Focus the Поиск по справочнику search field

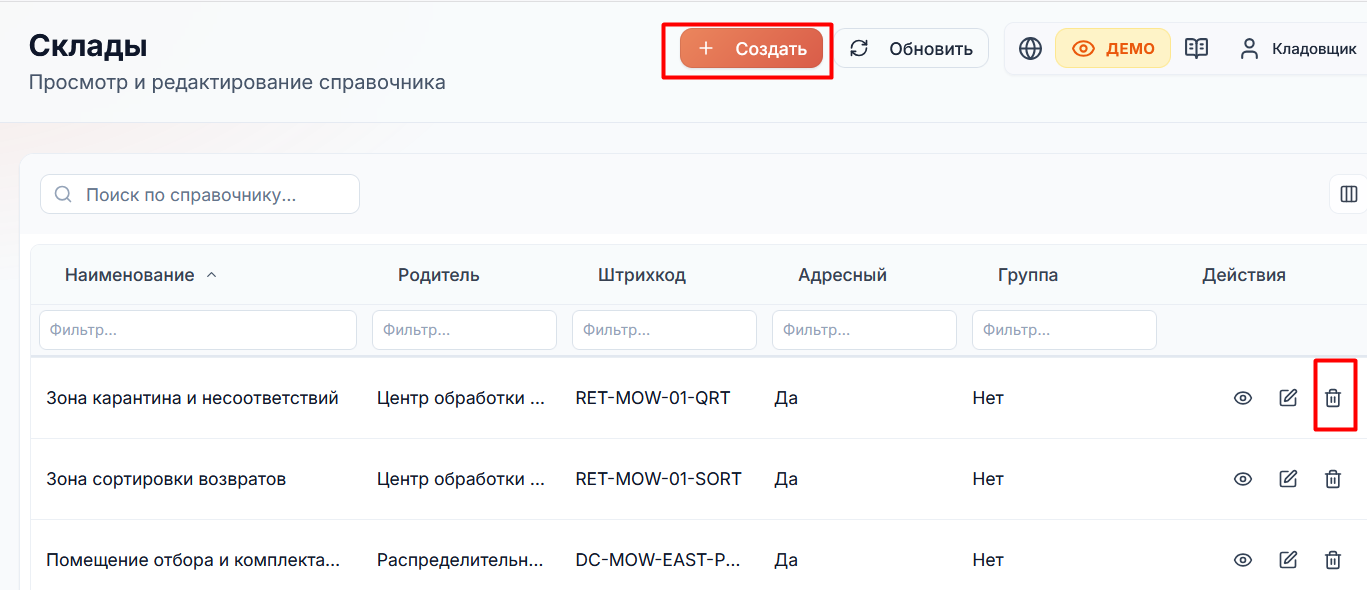tap(200, 194)
